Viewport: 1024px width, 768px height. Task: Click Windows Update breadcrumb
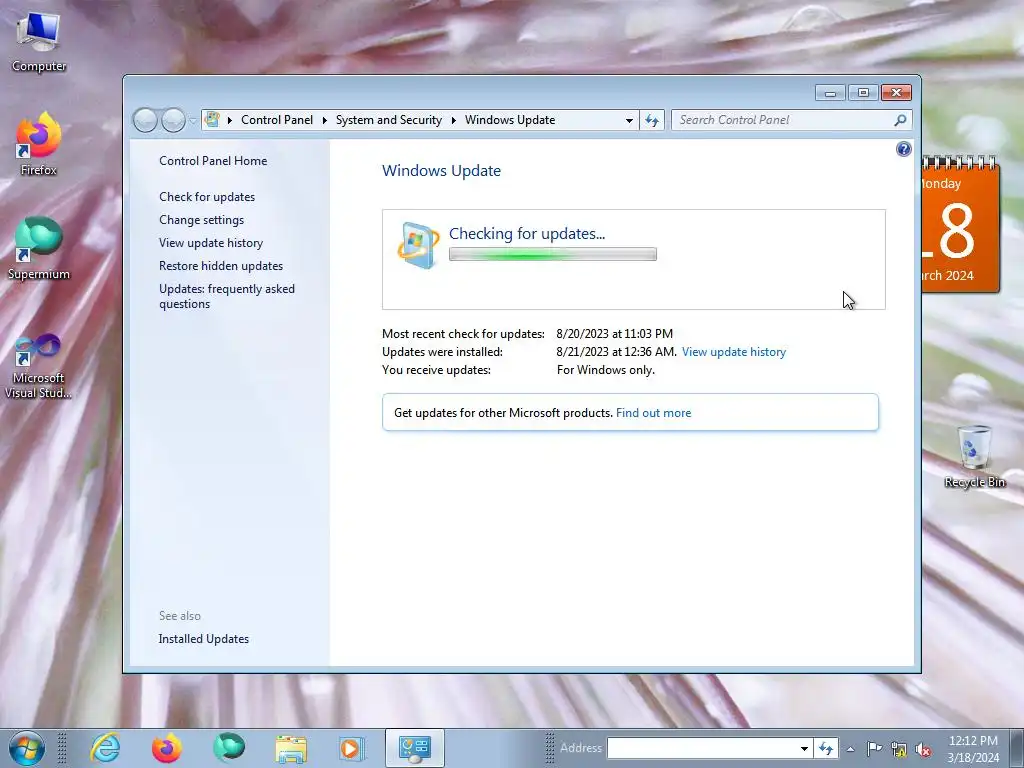click(x=510, y=120)
